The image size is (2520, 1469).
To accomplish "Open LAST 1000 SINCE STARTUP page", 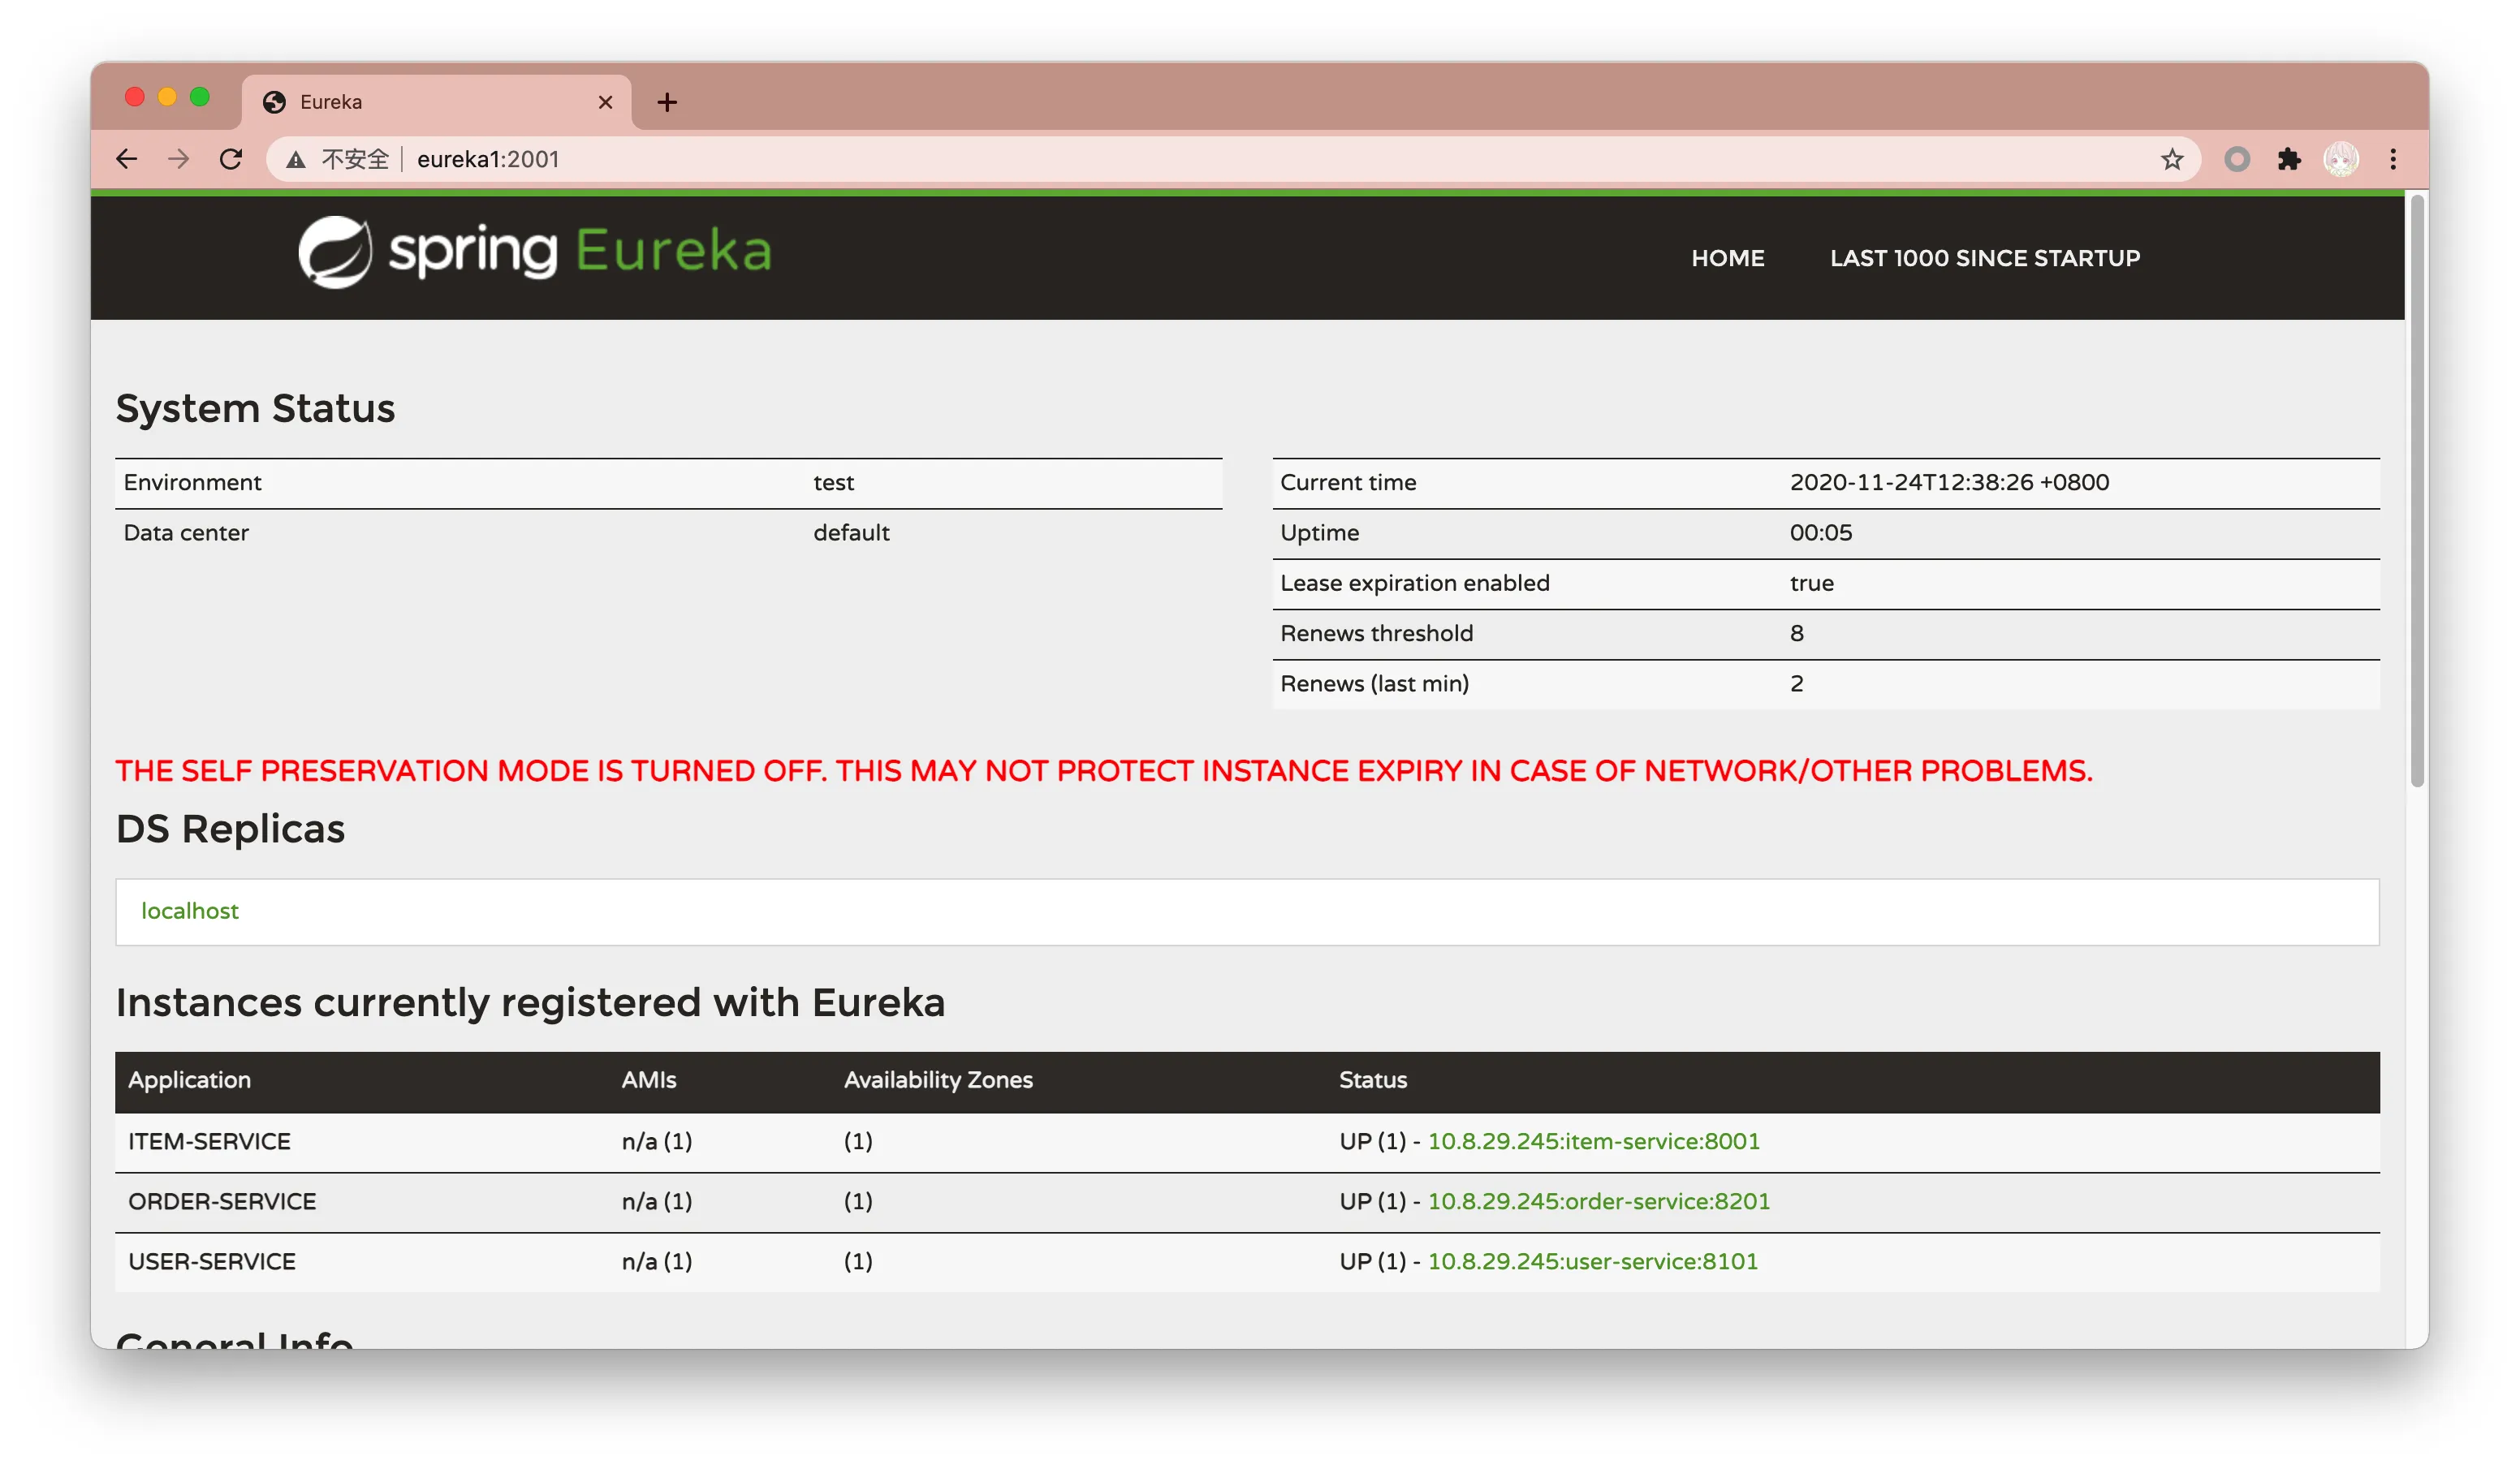I will point(1985,258).
